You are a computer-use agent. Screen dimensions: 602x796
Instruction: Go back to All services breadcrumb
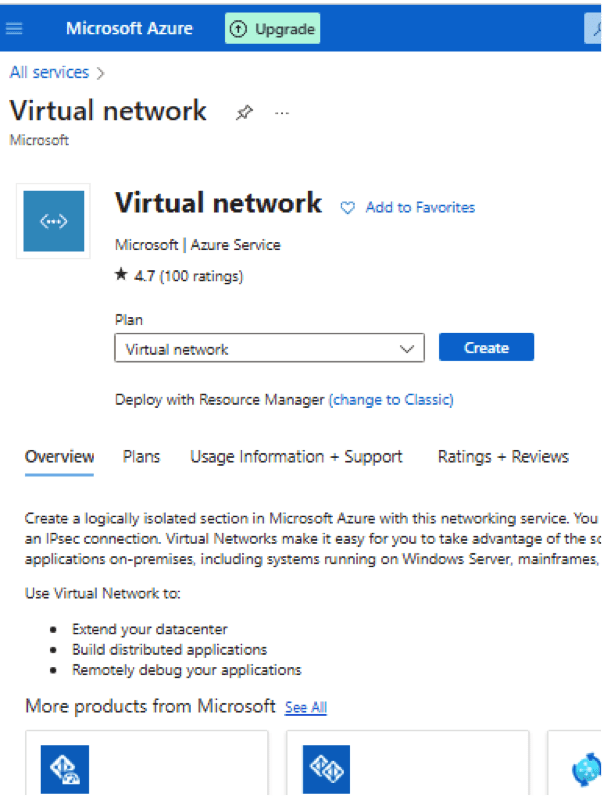(49, 72)
